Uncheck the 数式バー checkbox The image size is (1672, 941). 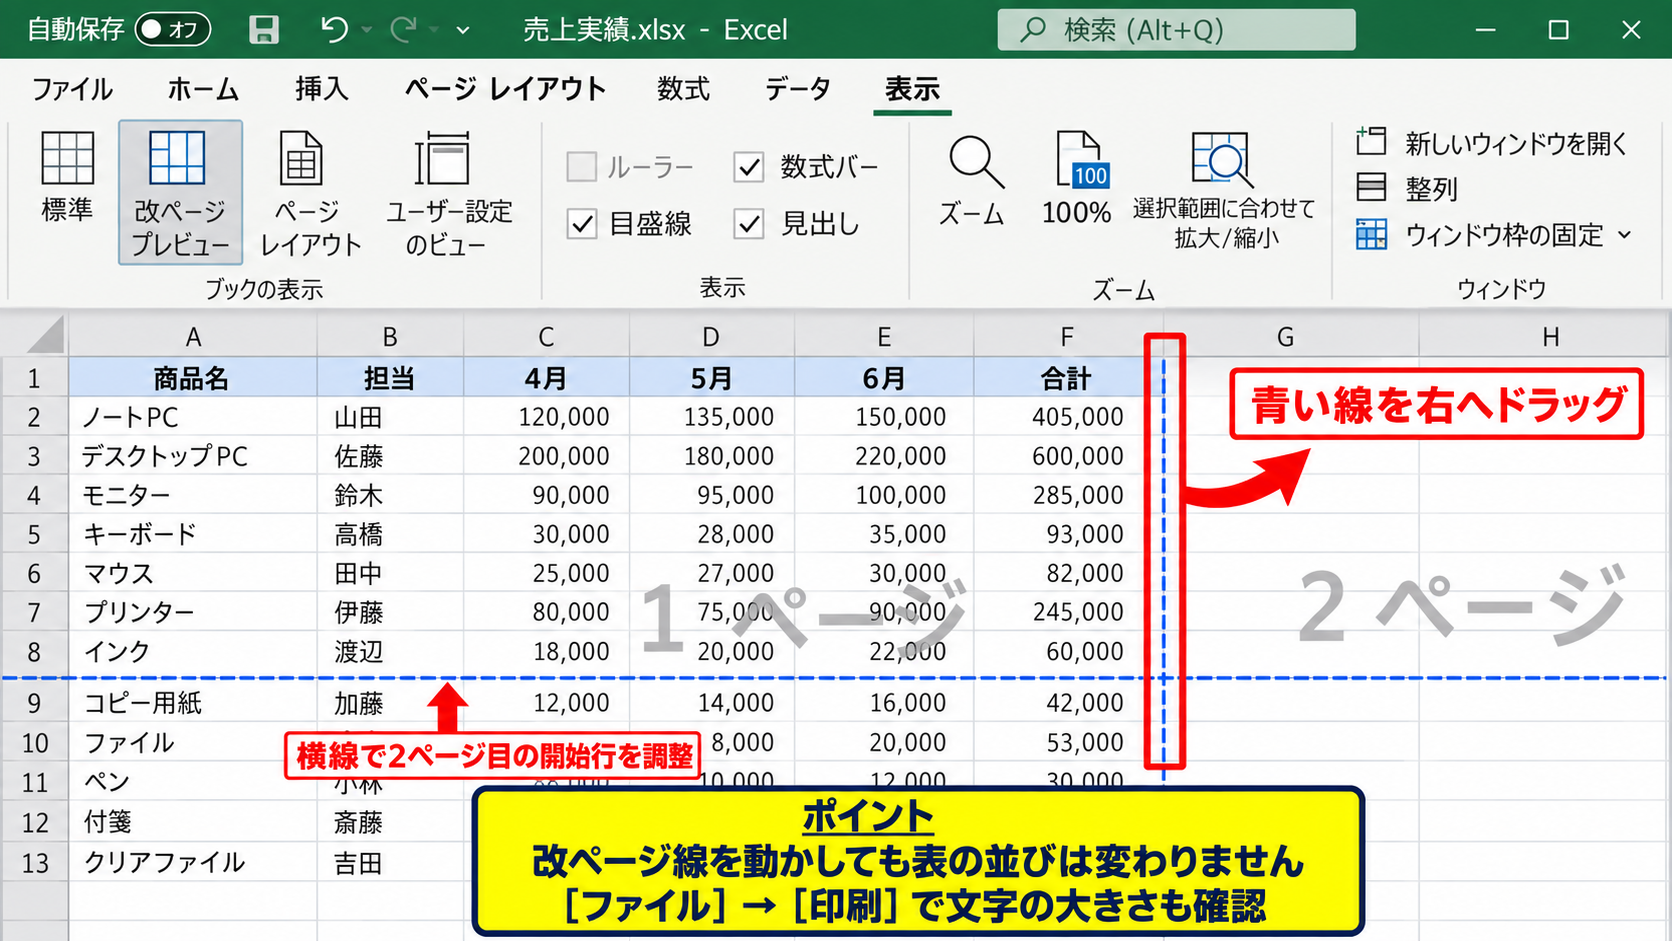[x=749, y=166]
